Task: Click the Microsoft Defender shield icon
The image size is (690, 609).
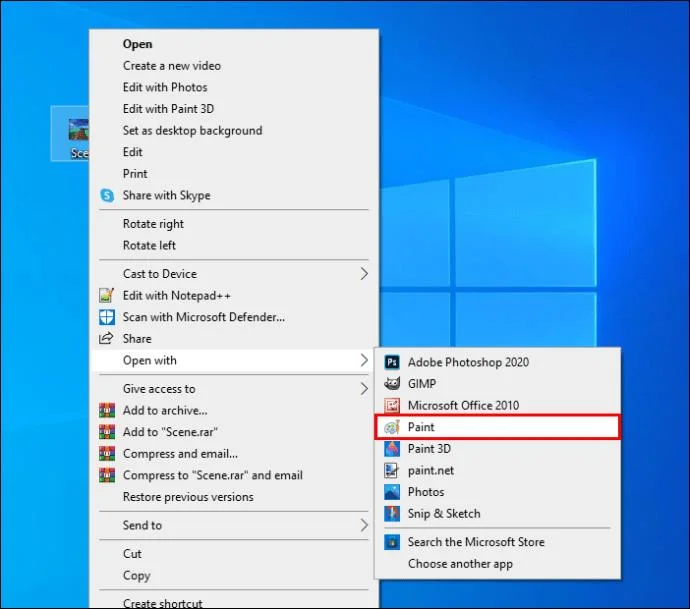Action: [107, 318]
